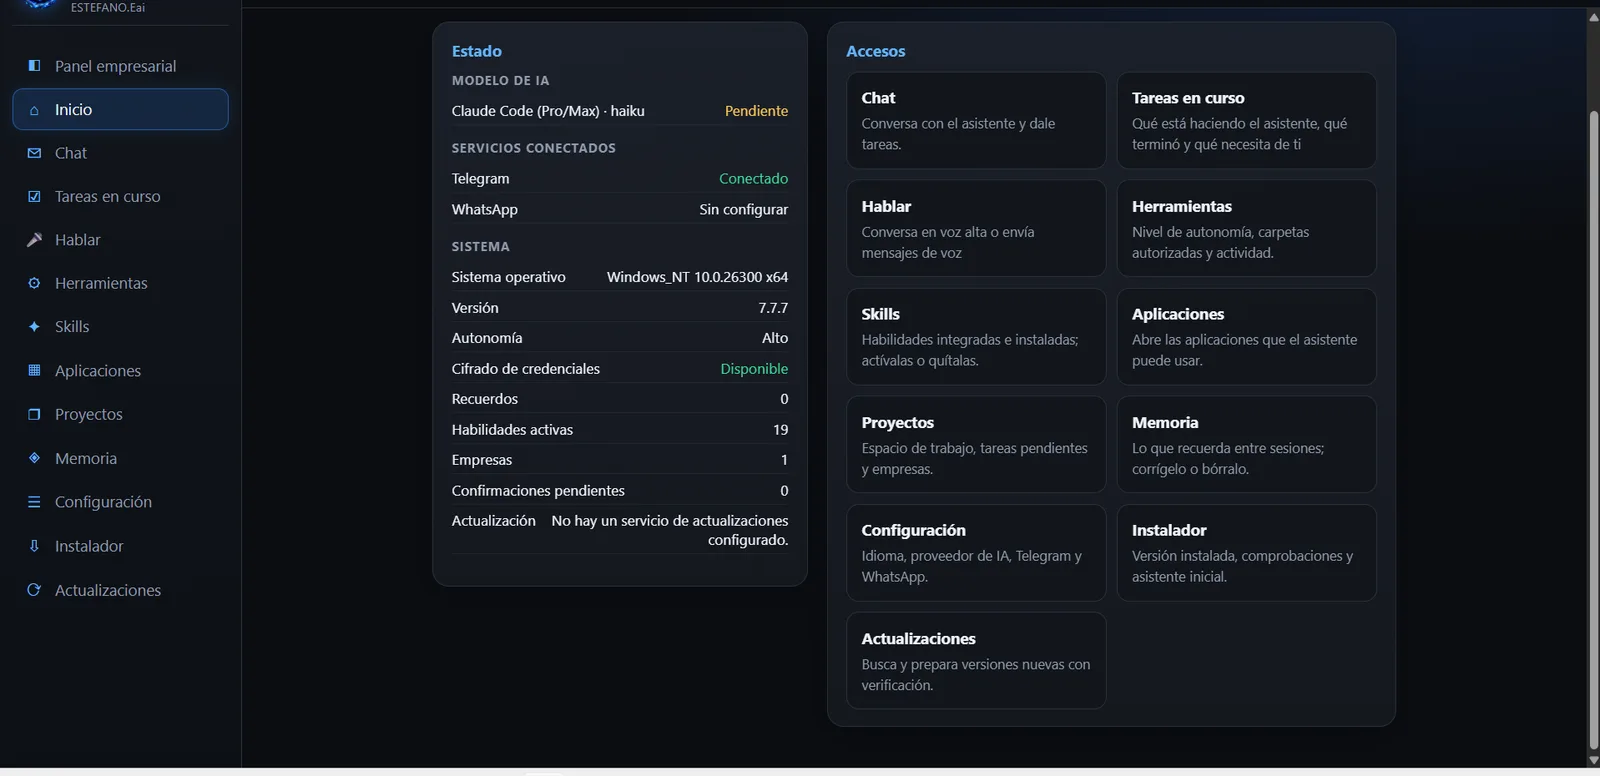Click the version number 7.7.7

coord(773,308)
